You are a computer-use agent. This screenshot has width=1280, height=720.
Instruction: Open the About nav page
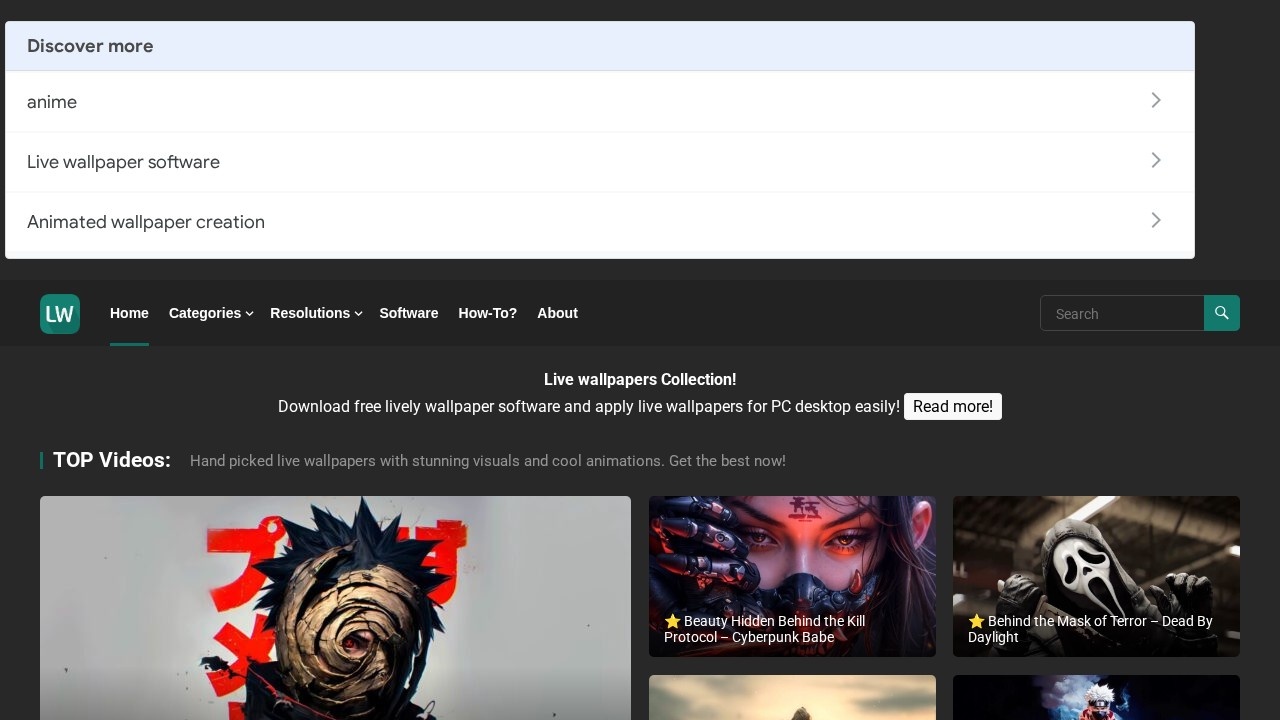tap(557, 313)
